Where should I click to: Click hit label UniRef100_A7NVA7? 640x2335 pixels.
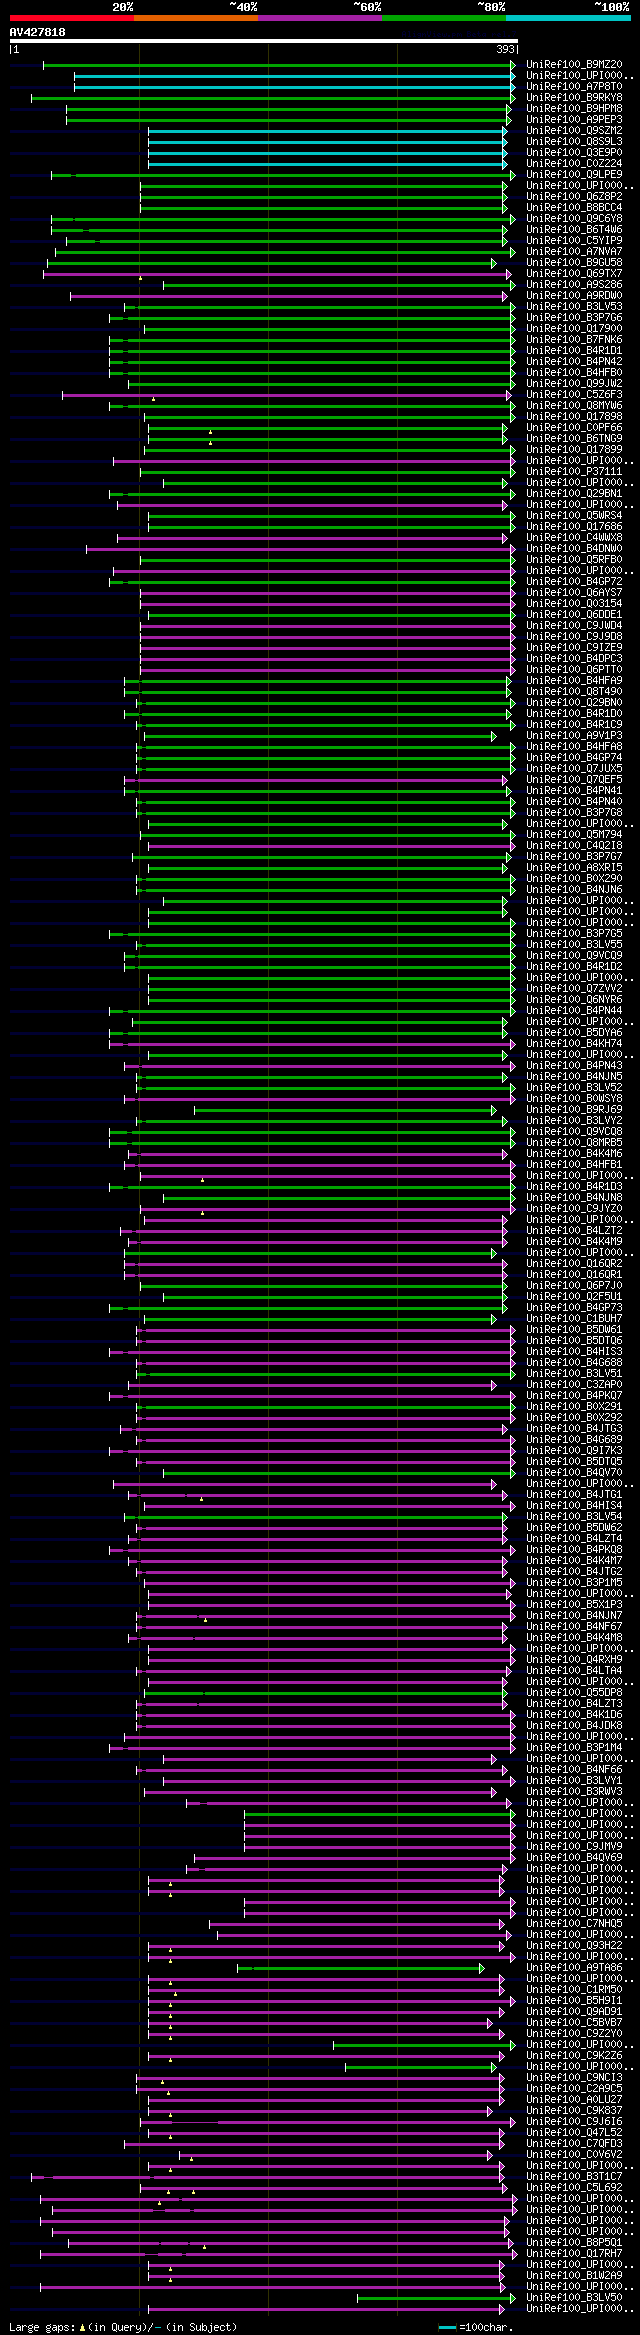(574, 252)
